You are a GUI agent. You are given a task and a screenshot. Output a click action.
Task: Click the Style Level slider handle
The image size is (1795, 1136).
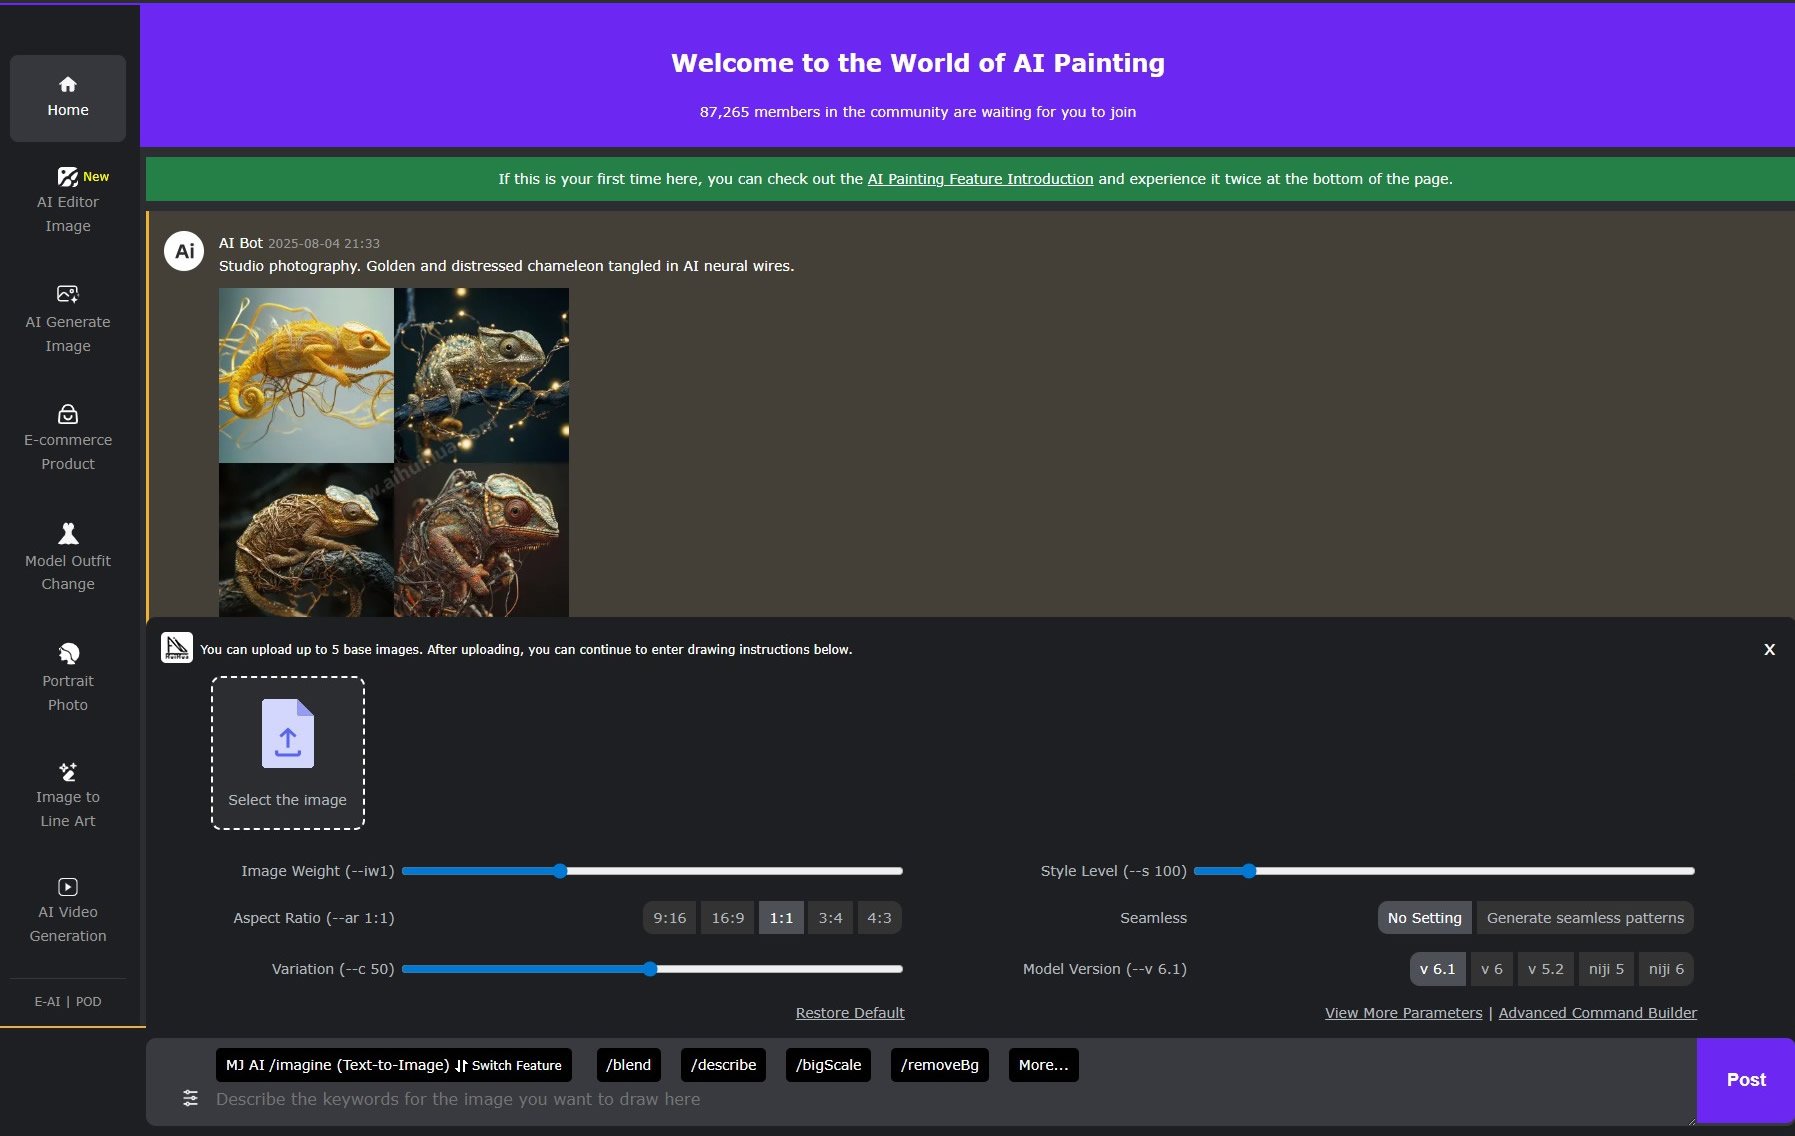pyautogui.click(x=1248, y=871)
